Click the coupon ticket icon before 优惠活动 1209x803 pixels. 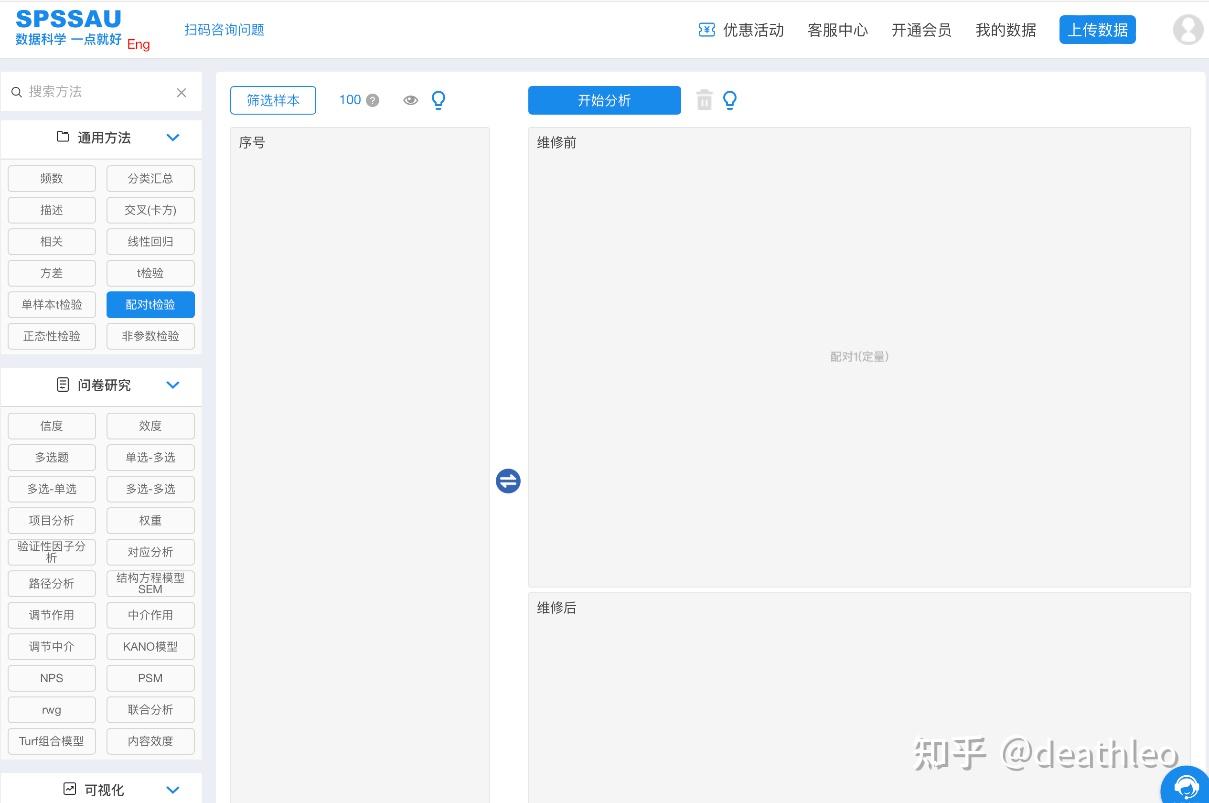tap(708, 30)
